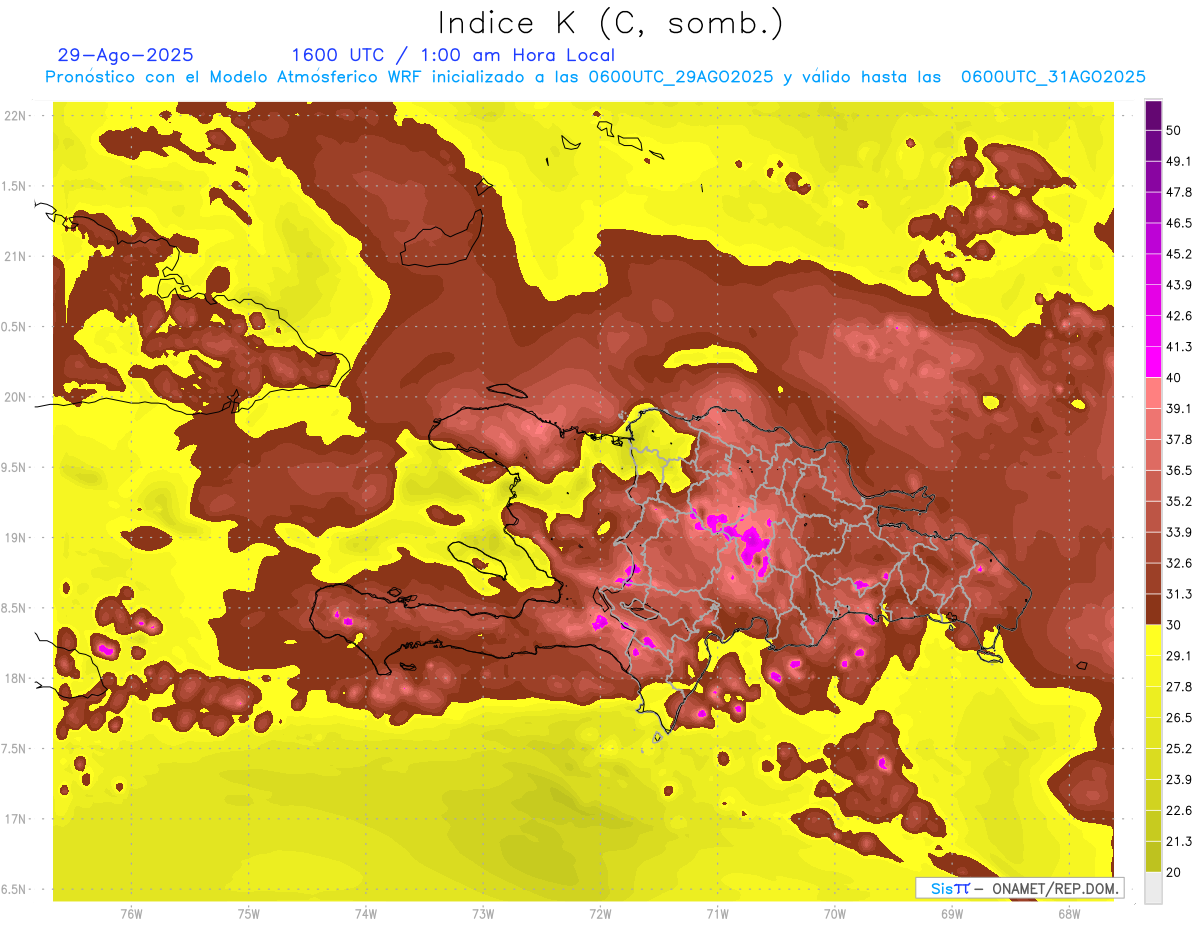1200x927 pixels.
Task: Select the dark purple legend swatch above 50
Action: click(x=1153, y=115)
